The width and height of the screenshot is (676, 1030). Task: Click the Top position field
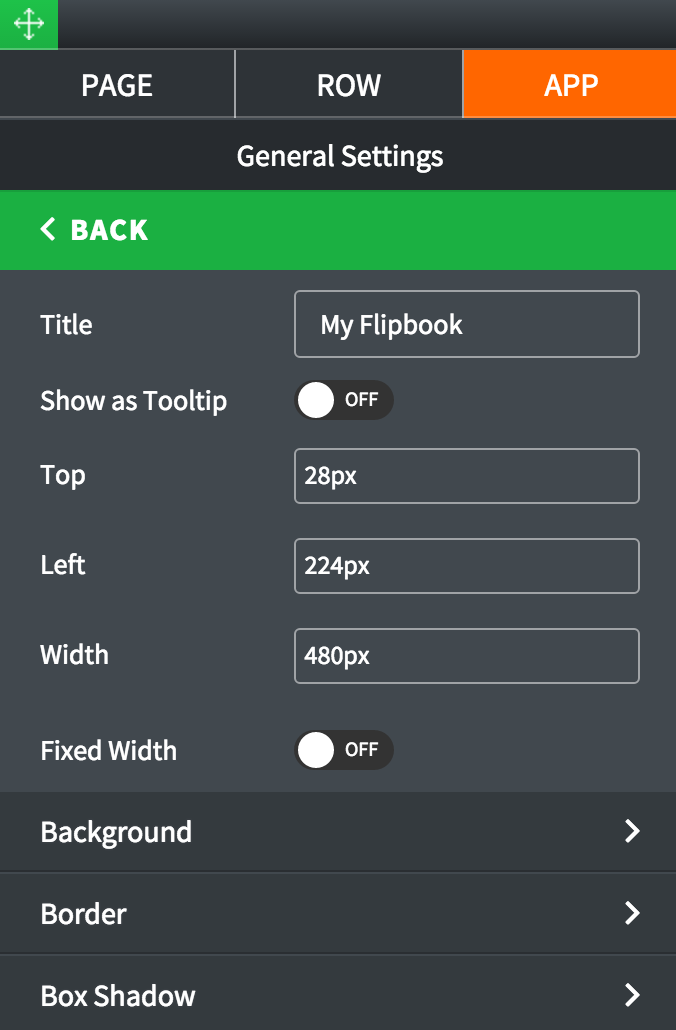(466, 476)
